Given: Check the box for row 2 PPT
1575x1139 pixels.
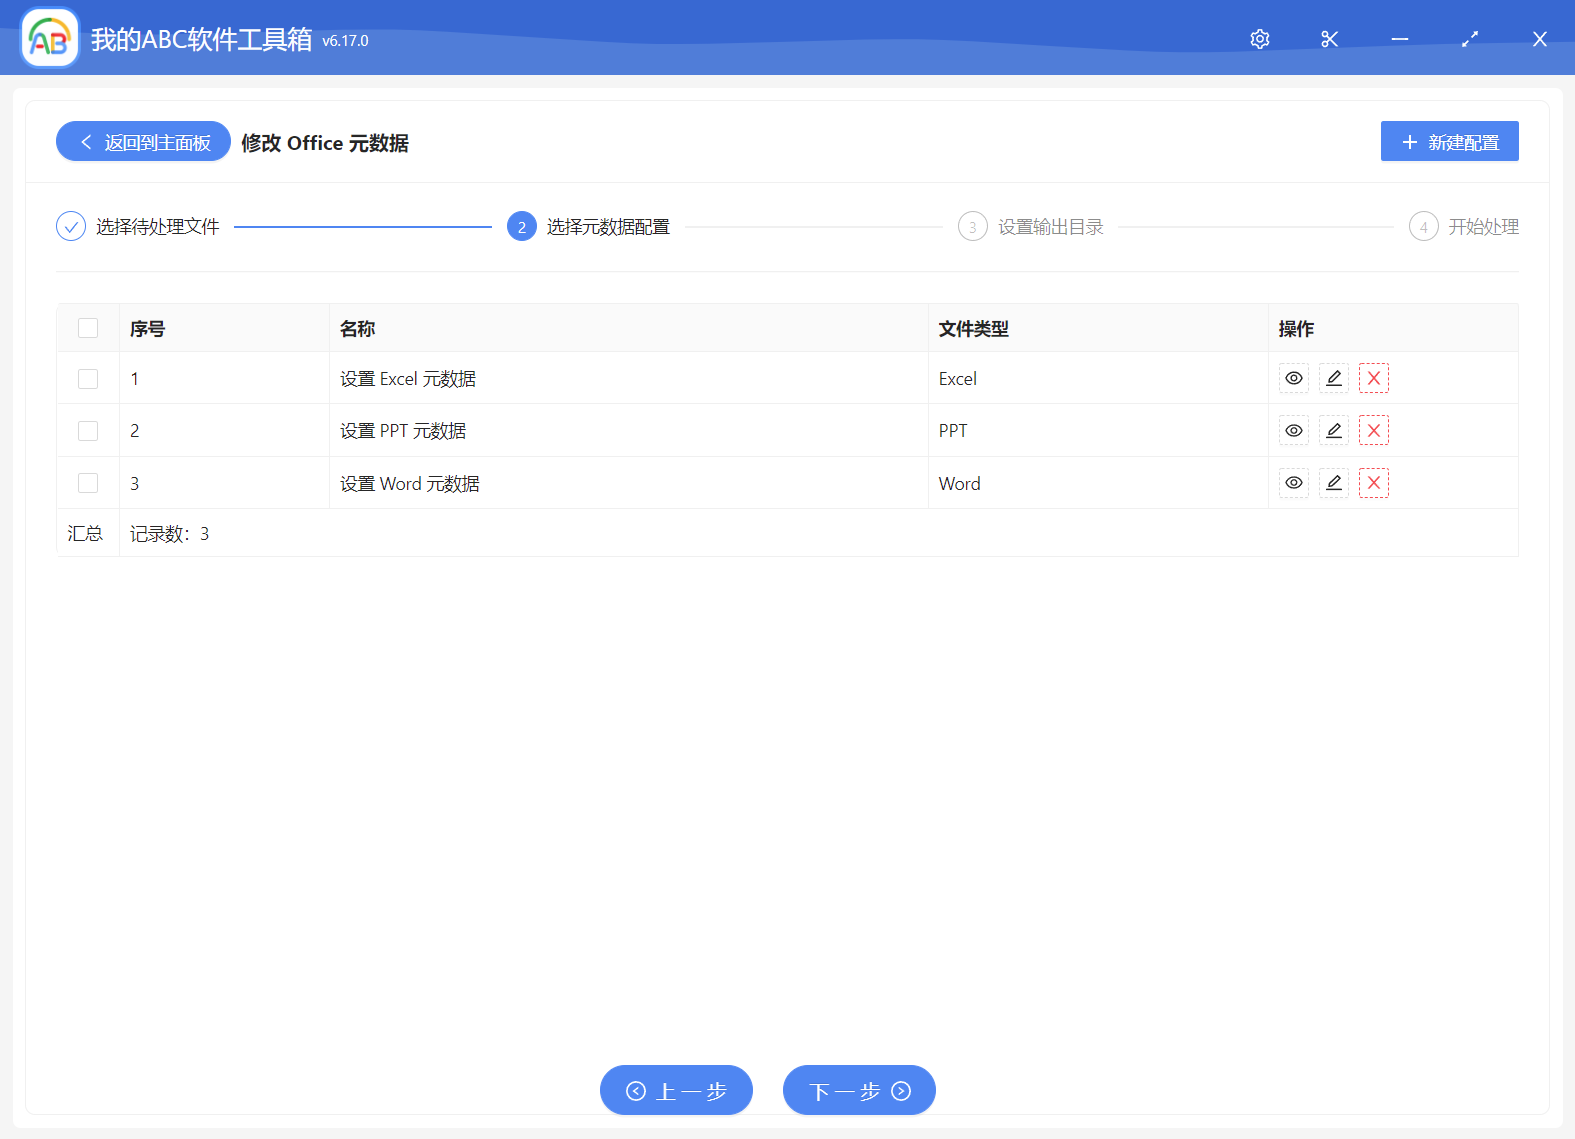Looking at the screenshot, I should (x=88, y=431).
